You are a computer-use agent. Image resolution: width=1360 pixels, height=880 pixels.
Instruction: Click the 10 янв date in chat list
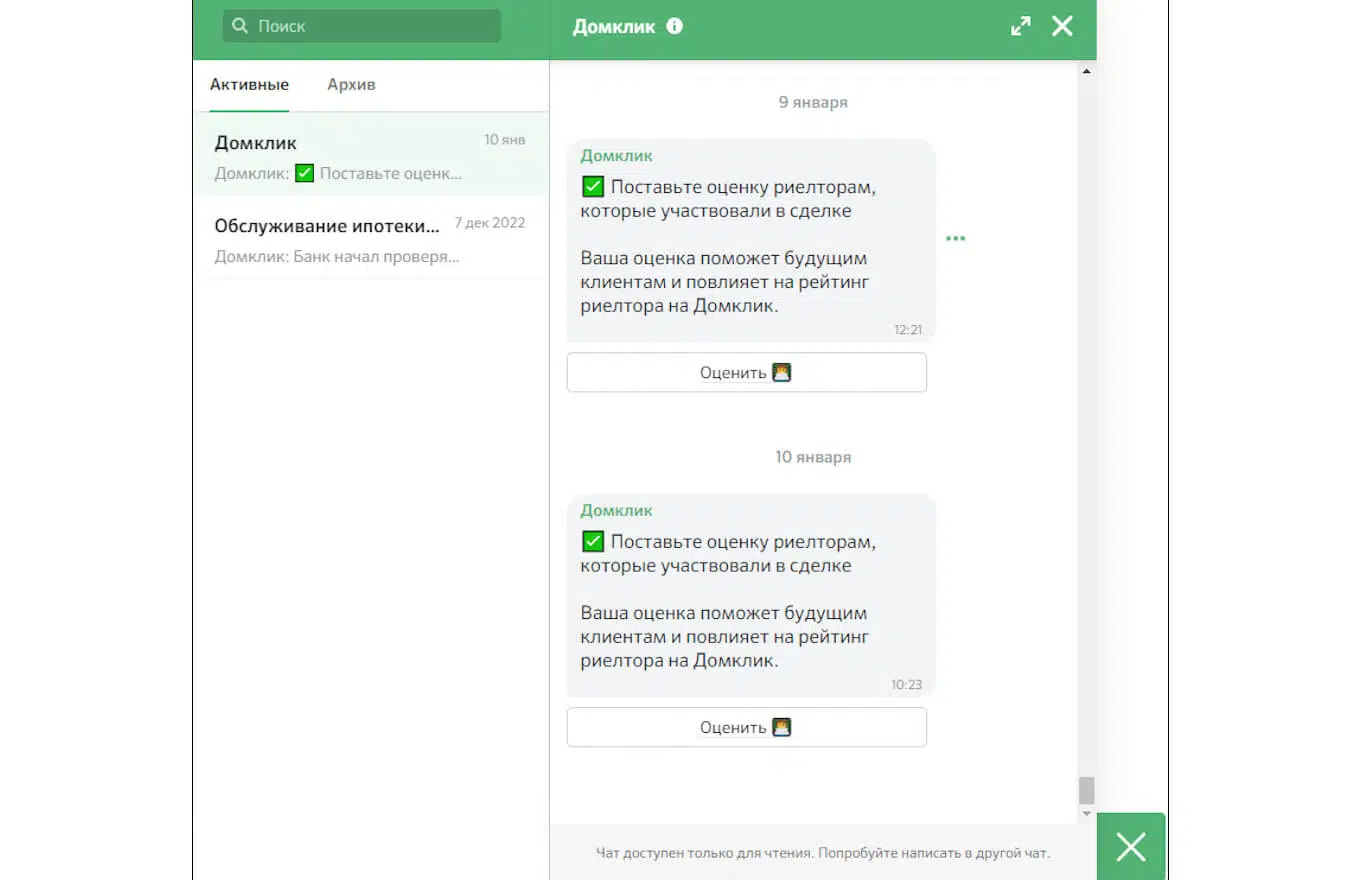point(505,140)
